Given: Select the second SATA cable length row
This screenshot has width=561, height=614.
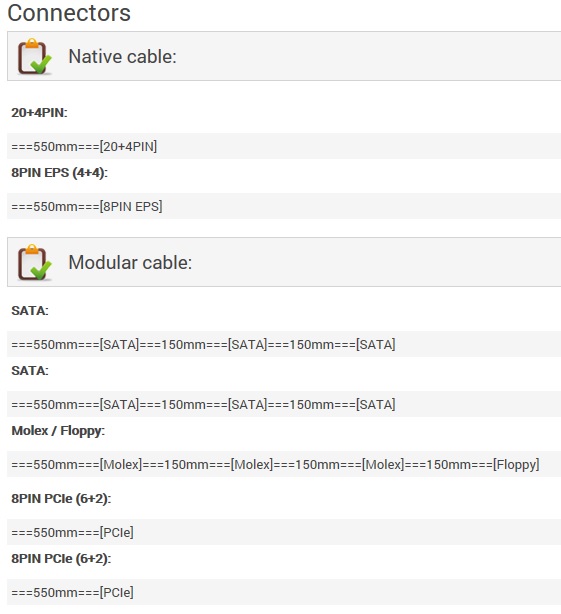Looking at the screenshot, I should click(x=284, y=404).
